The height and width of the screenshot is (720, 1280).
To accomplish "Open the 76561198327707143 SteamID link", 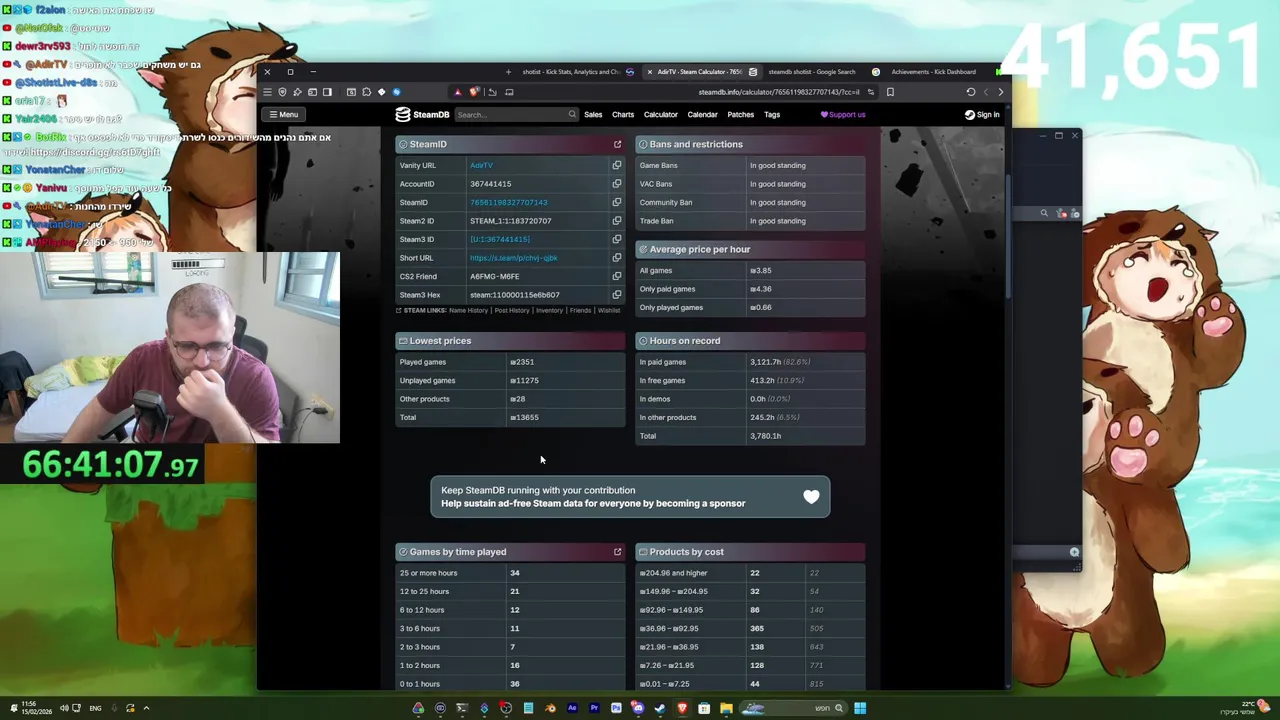I will click(509, 202).
